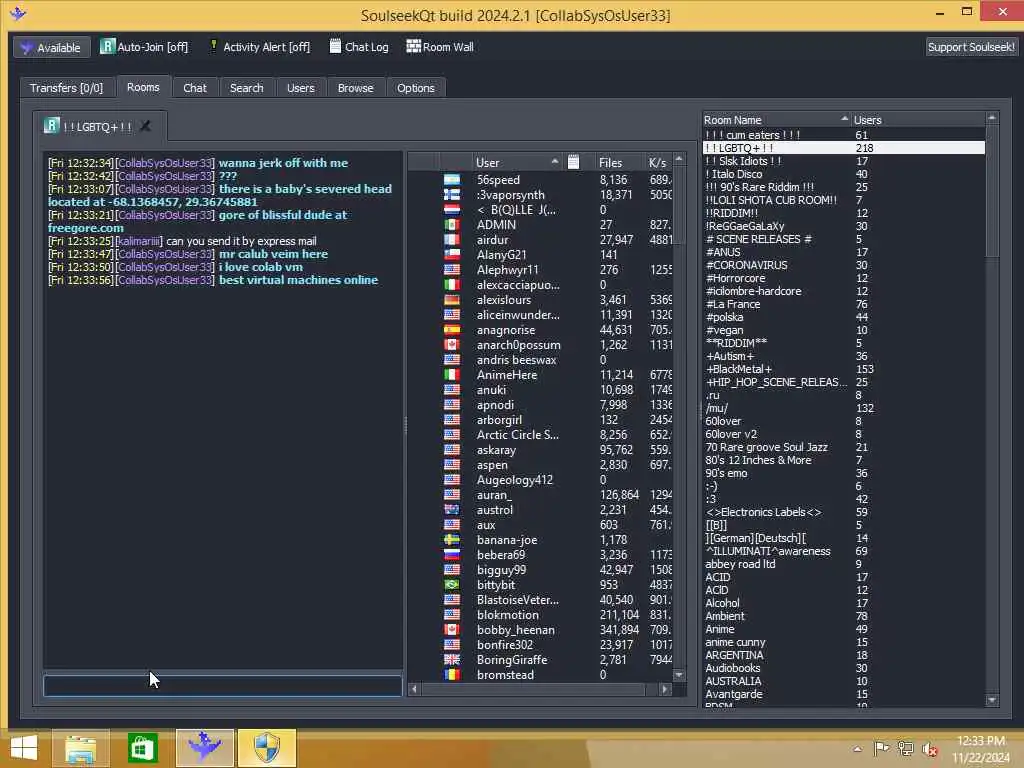The width and height of the screenshot is (1024, 768).
Task: Select user 'blokmotion' in the user list
Action: coord(541,615)
